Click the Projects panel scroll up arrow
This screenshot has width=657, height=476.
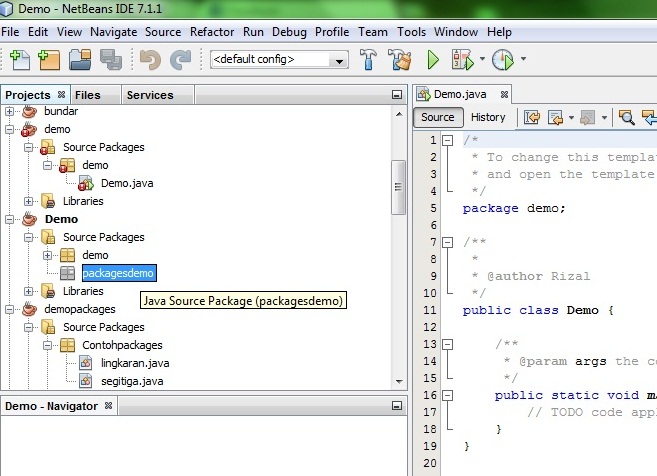point(399,114)
